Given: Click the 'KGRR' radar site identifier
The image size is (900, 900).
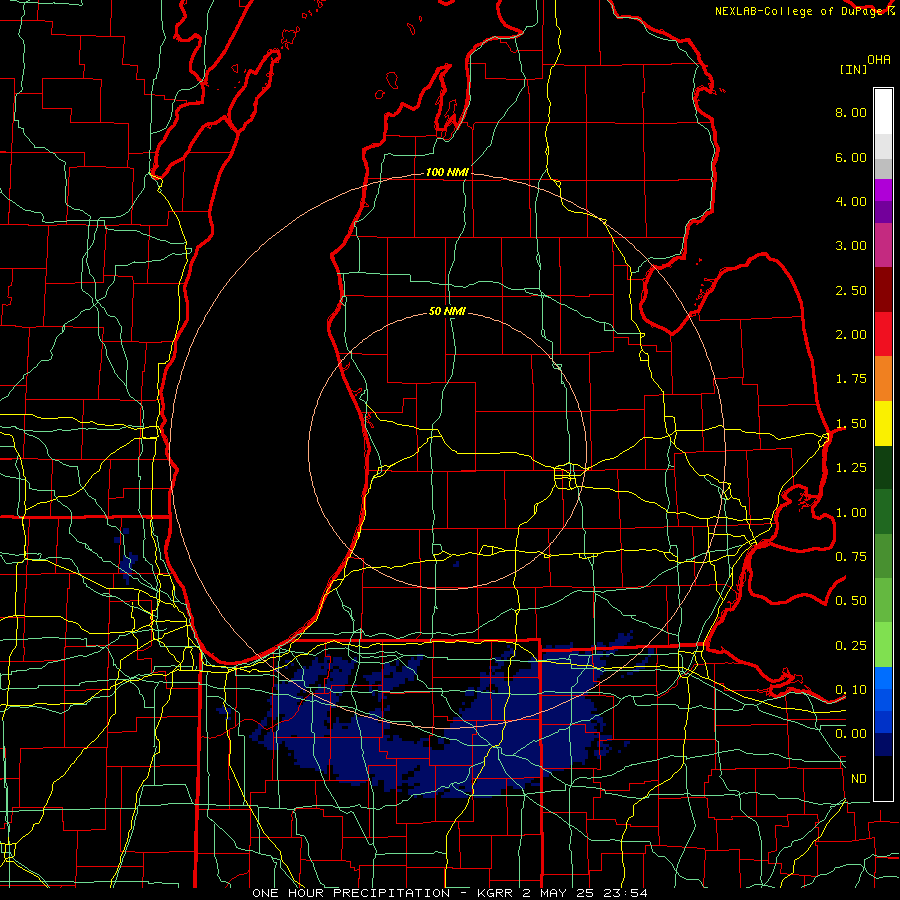Looking at the screenshot, I should 496,893.
